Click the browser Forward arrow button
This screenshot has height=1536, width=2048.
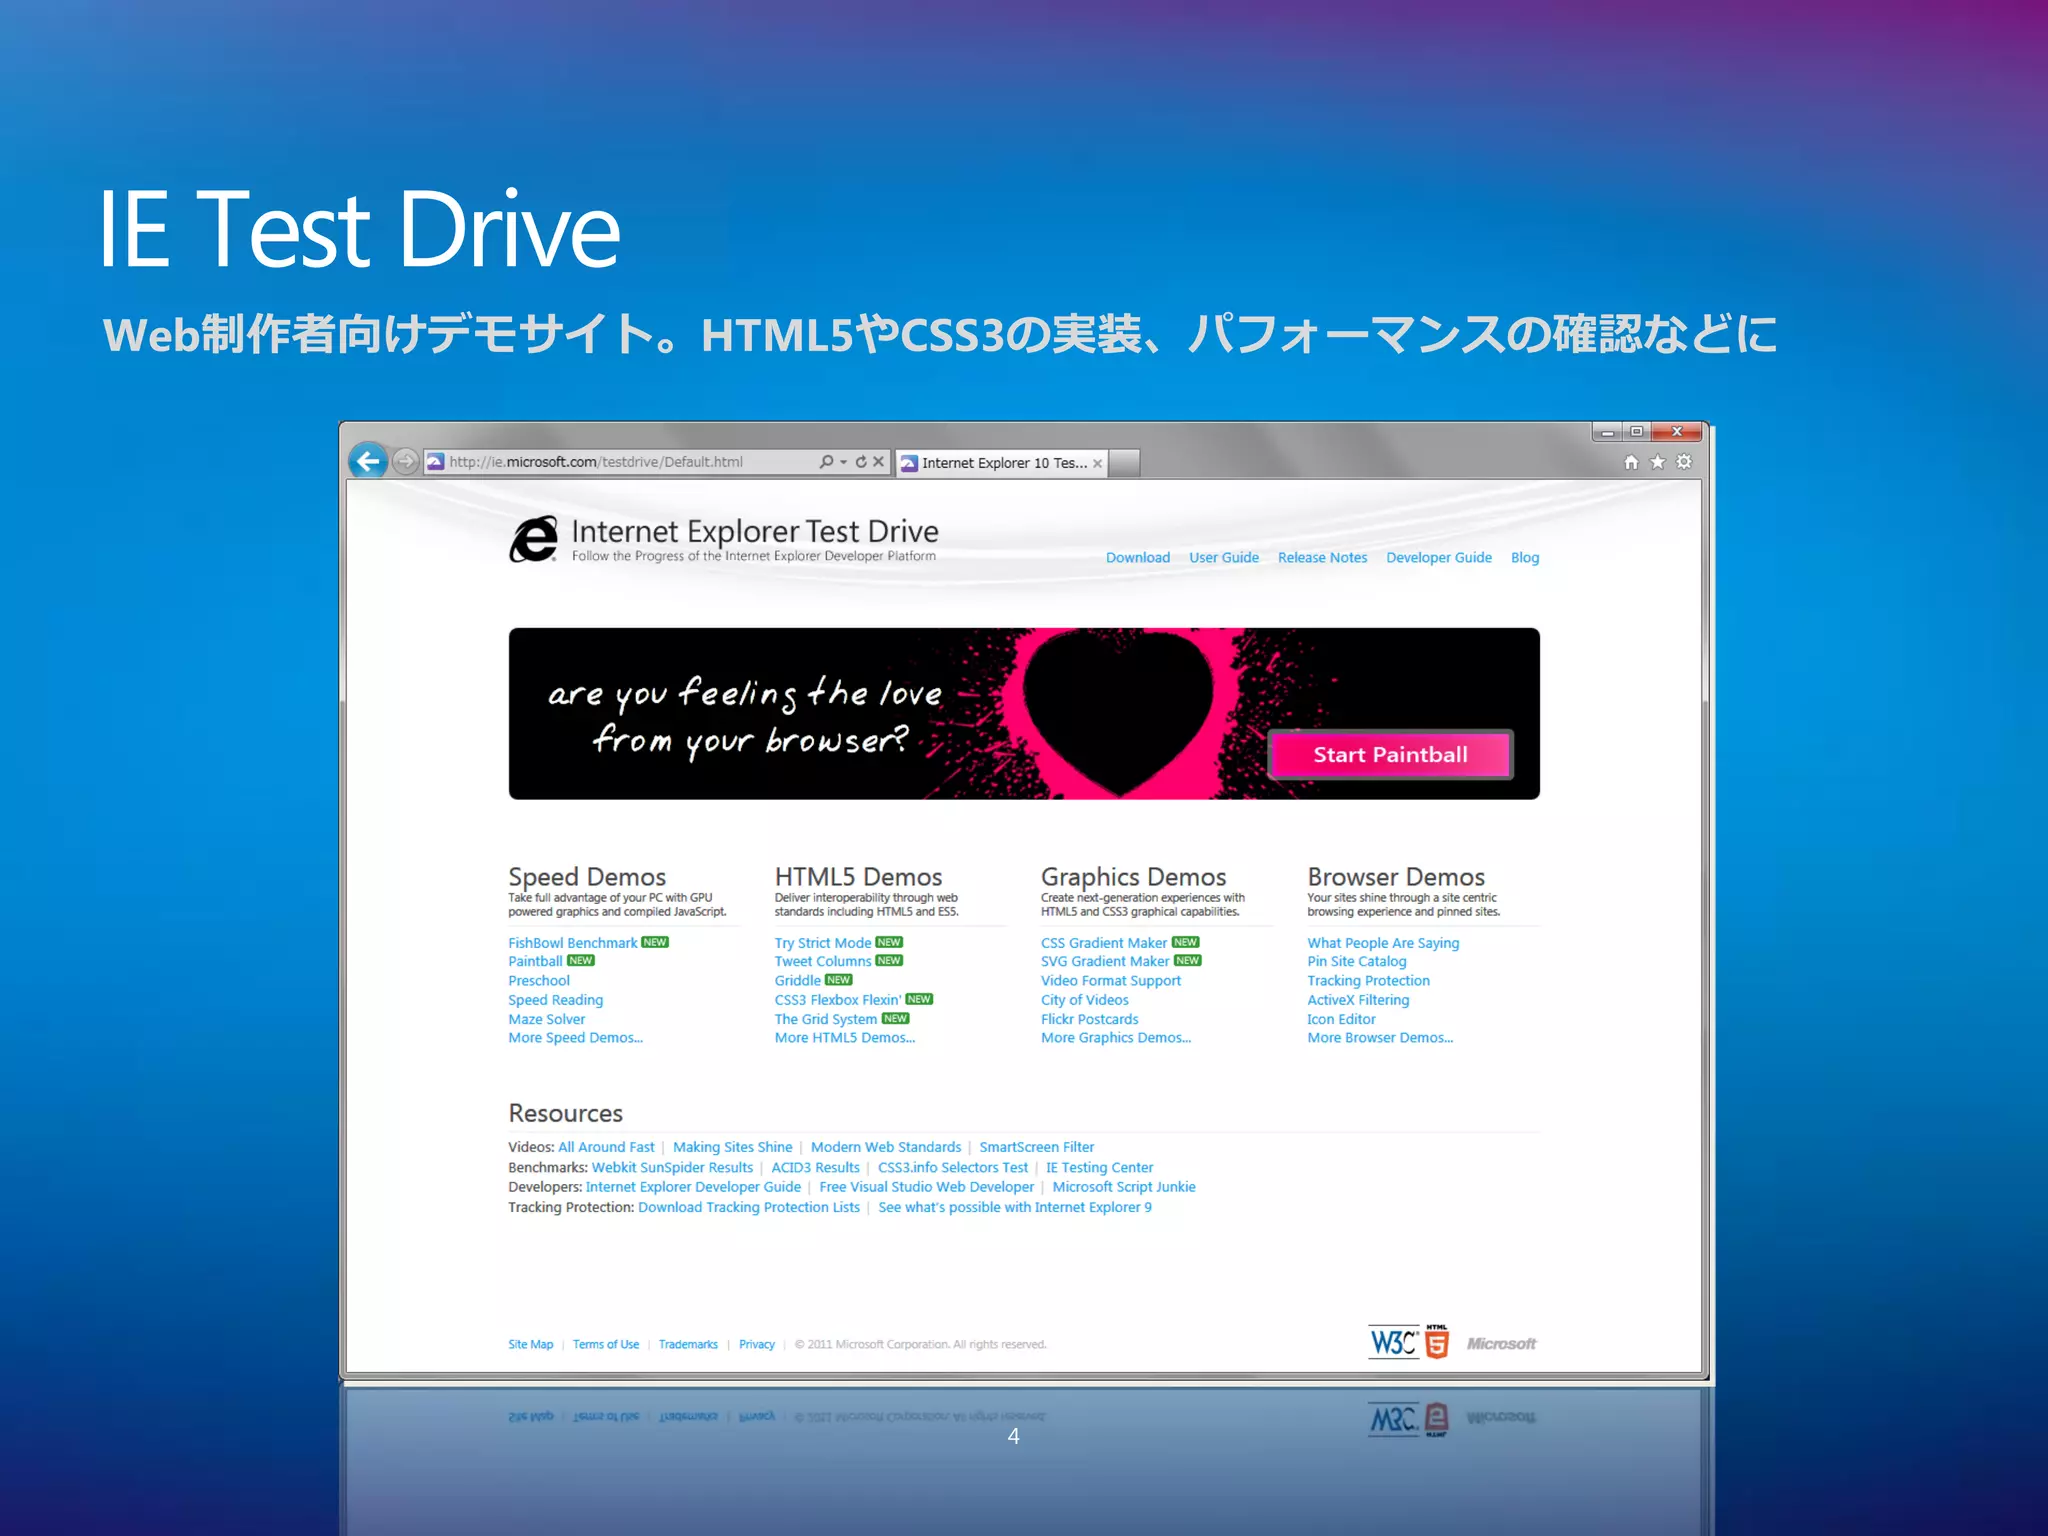coord(405,461)
